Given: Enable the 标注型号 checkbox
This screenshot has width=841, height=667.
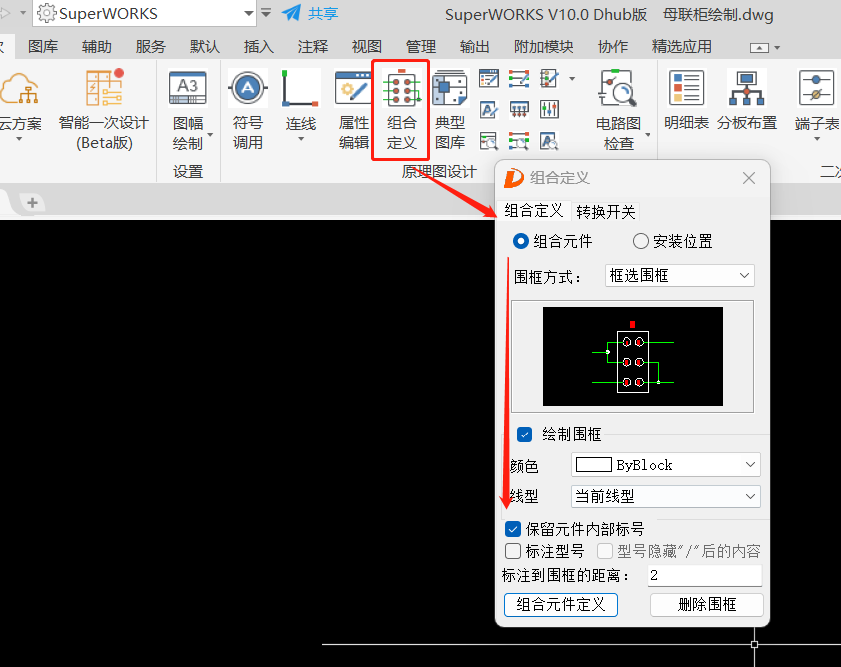Looking at the screenshot, I should [x=513, y=551].
